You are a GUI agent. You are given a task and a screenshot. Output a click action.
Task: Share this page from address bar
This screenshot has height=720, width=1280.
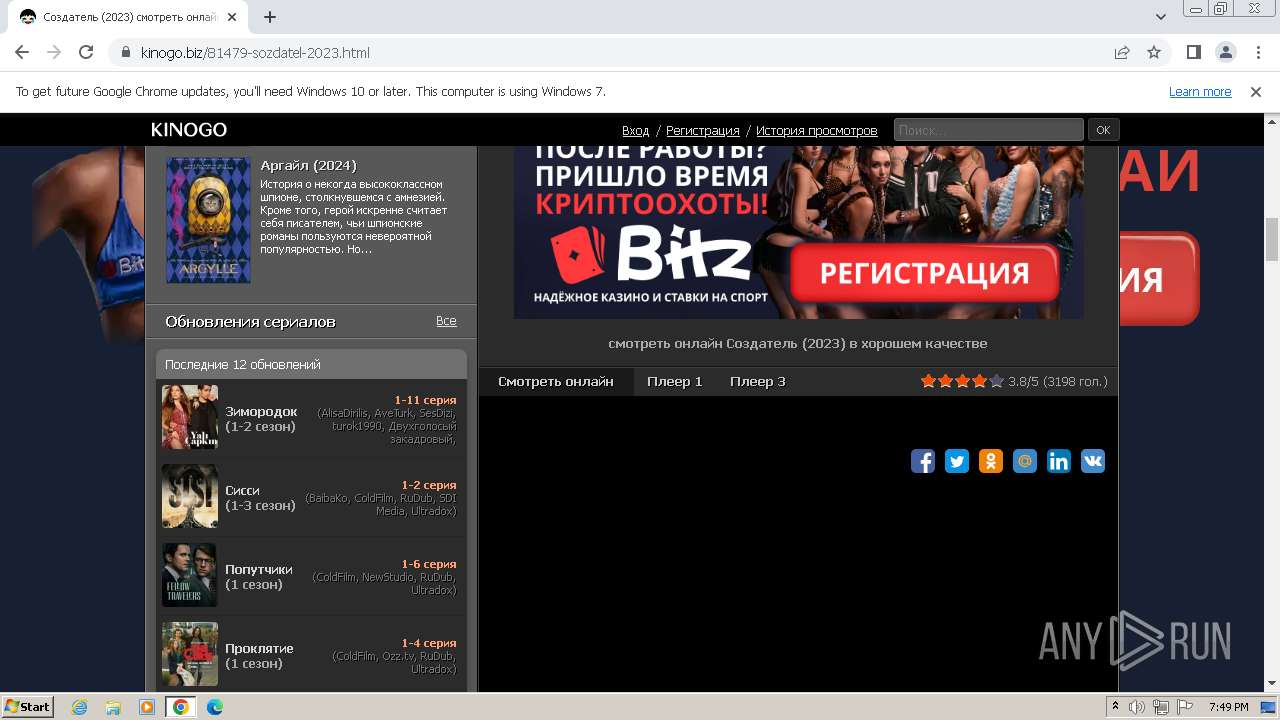[x=1122, y=53]
